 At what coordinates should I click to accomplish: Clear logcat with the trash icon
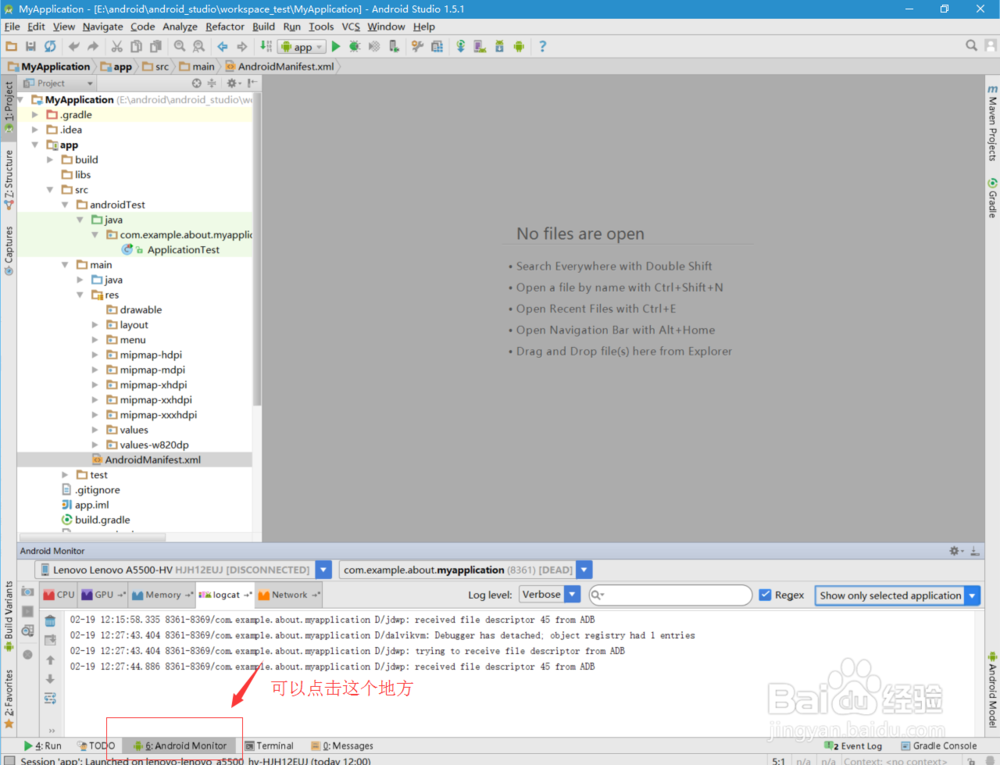[x=50, y=621]
